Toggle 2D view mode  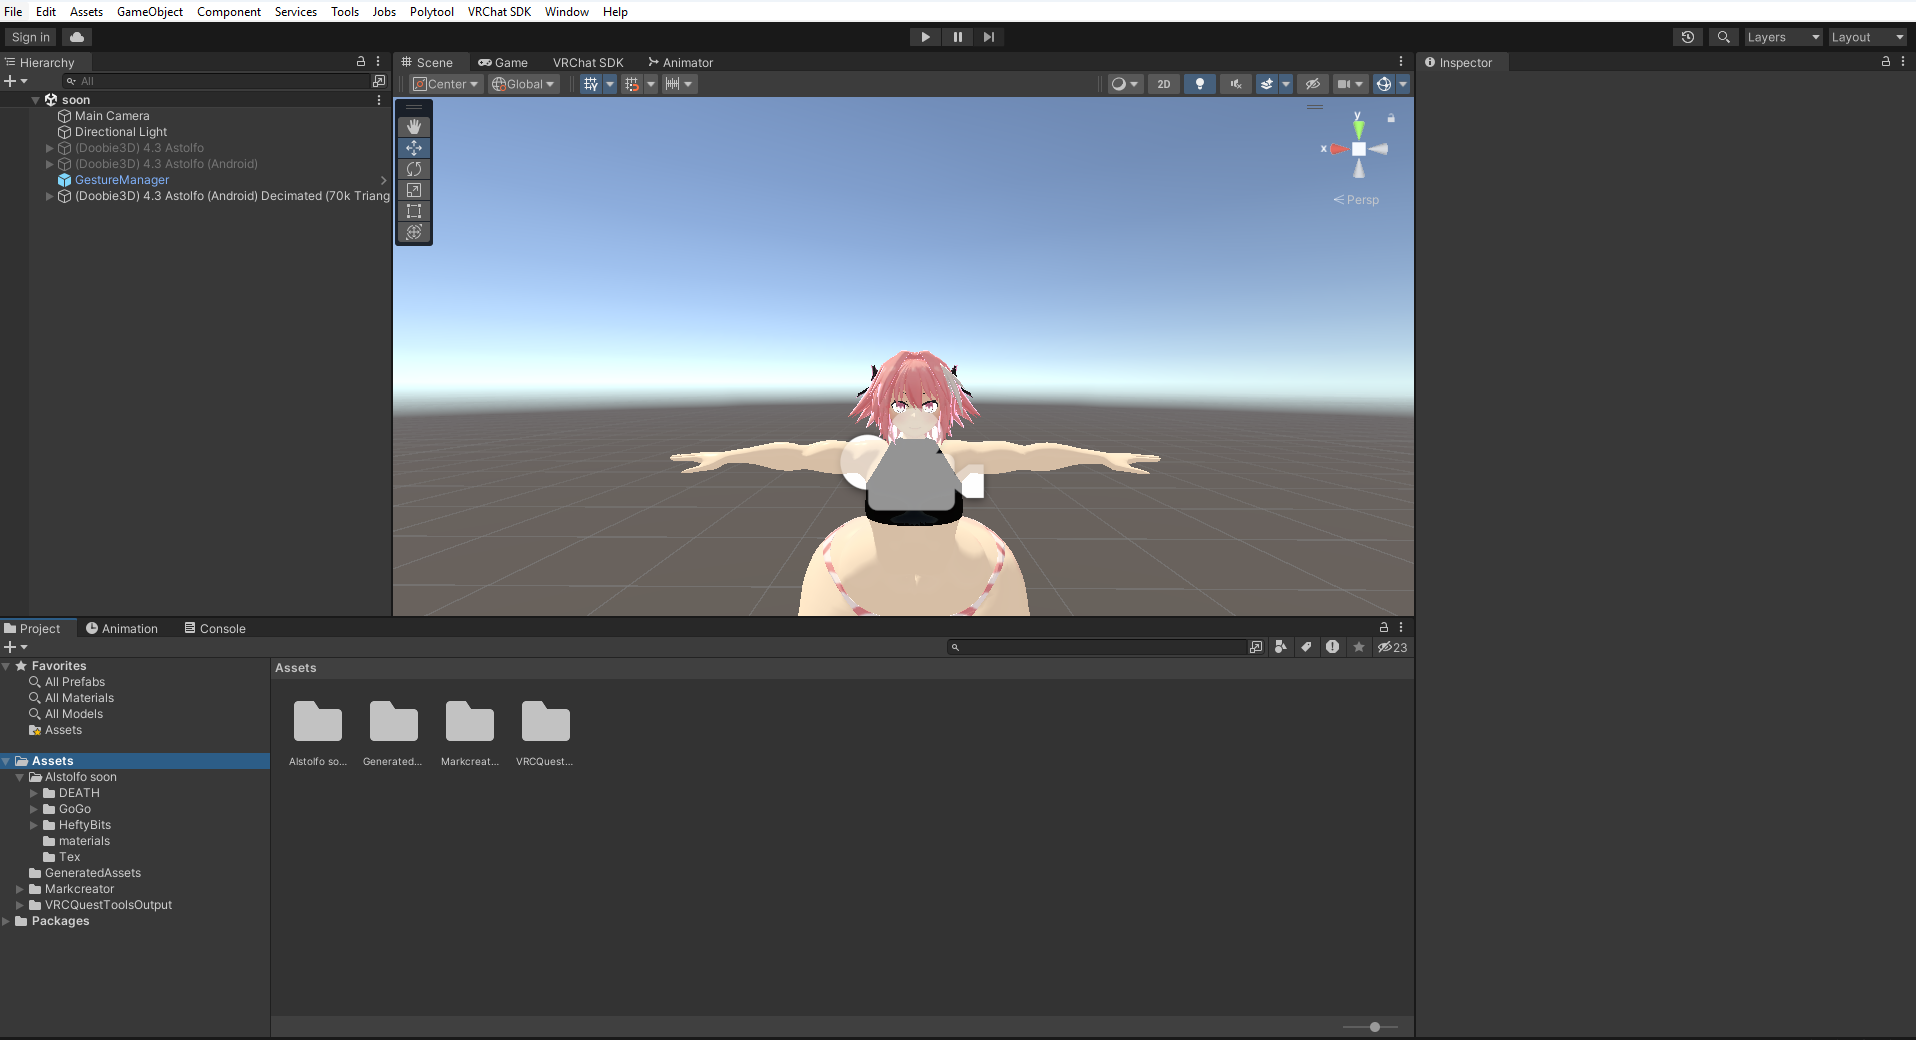point(1164,84)
